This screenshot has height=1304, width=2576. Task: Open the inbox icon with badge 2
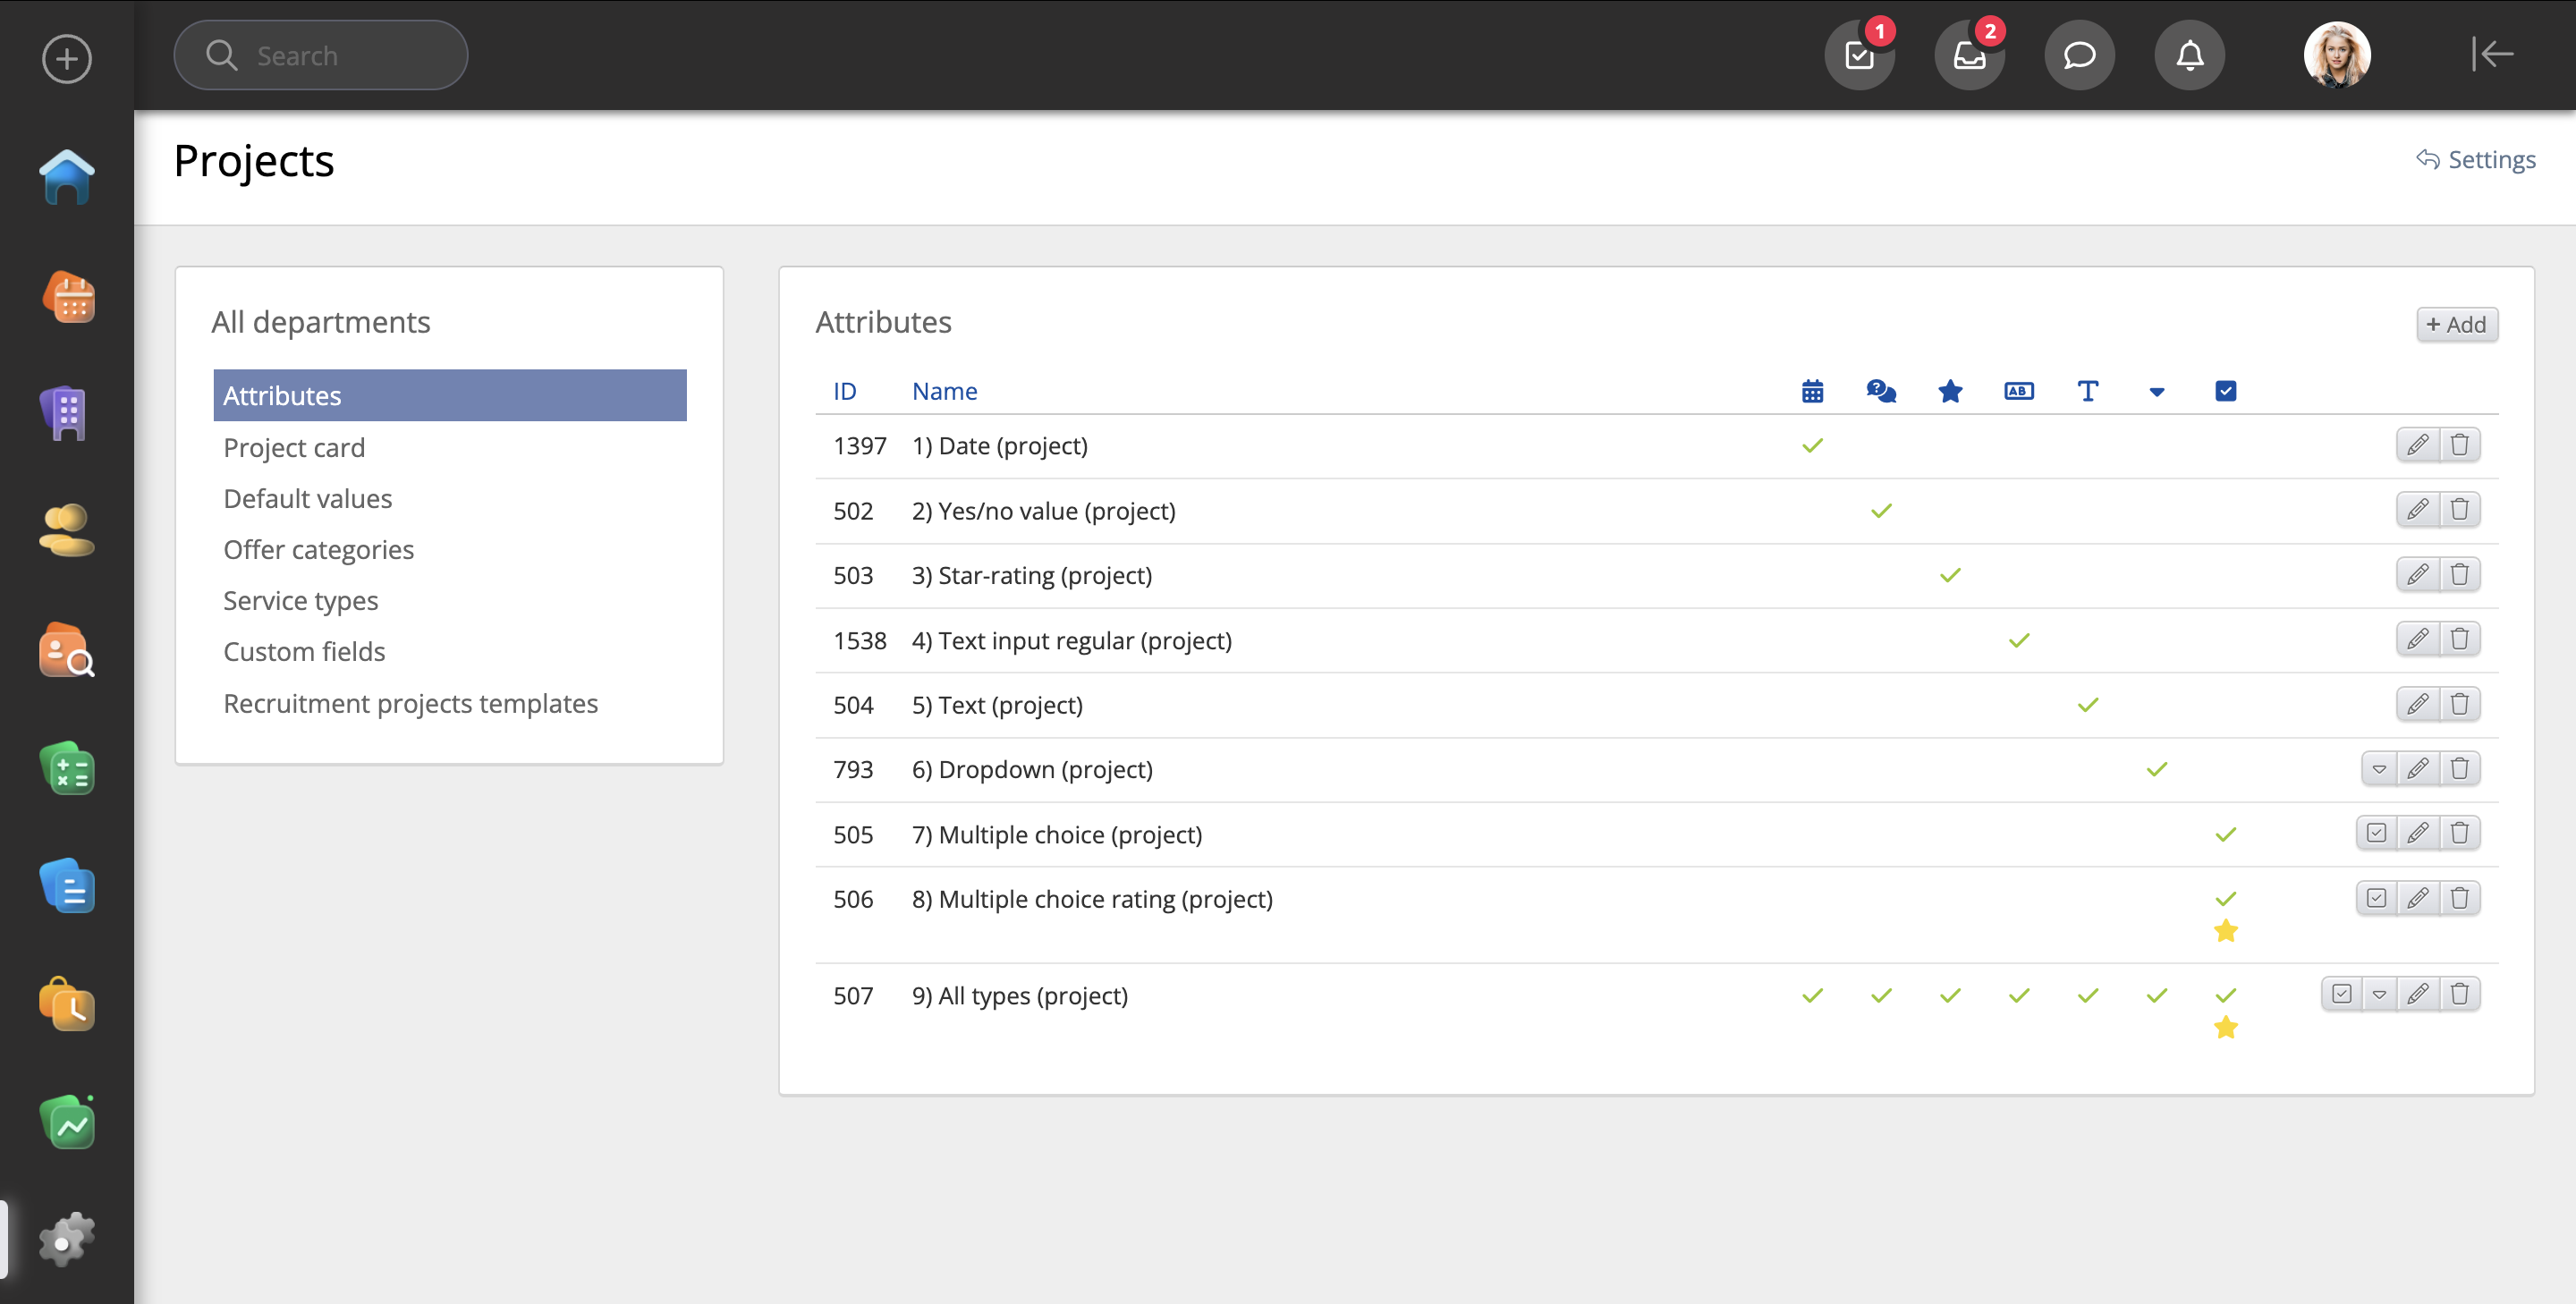[x=1969, y=55]
